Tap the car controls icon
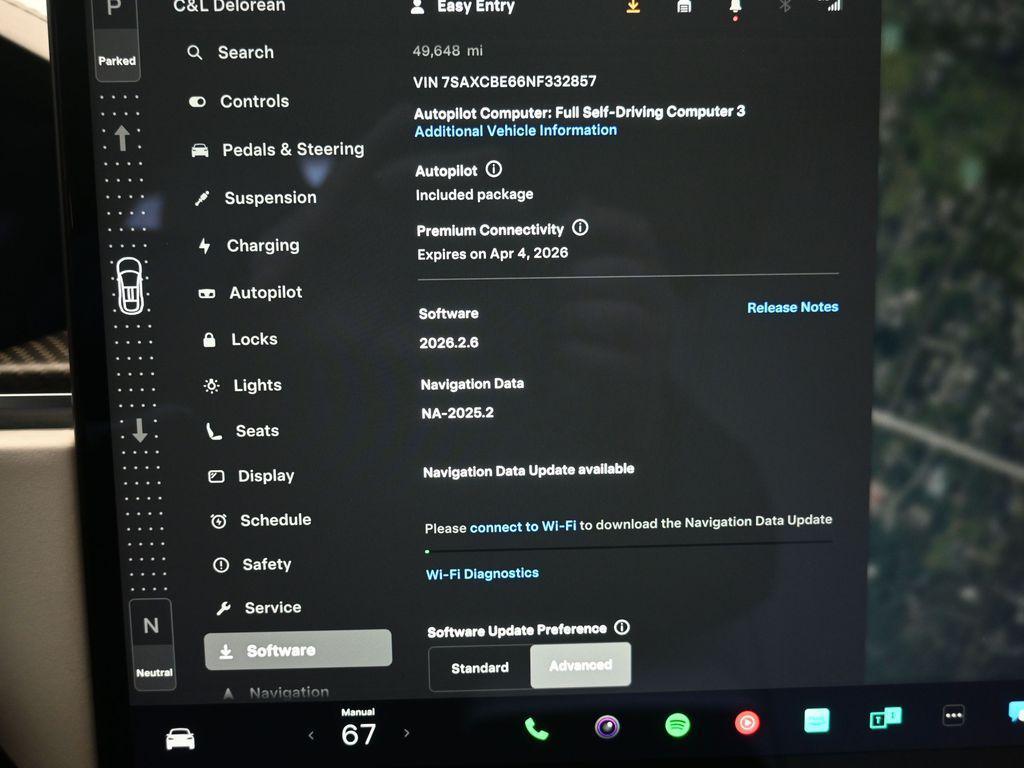 click(x=180, y=738)
